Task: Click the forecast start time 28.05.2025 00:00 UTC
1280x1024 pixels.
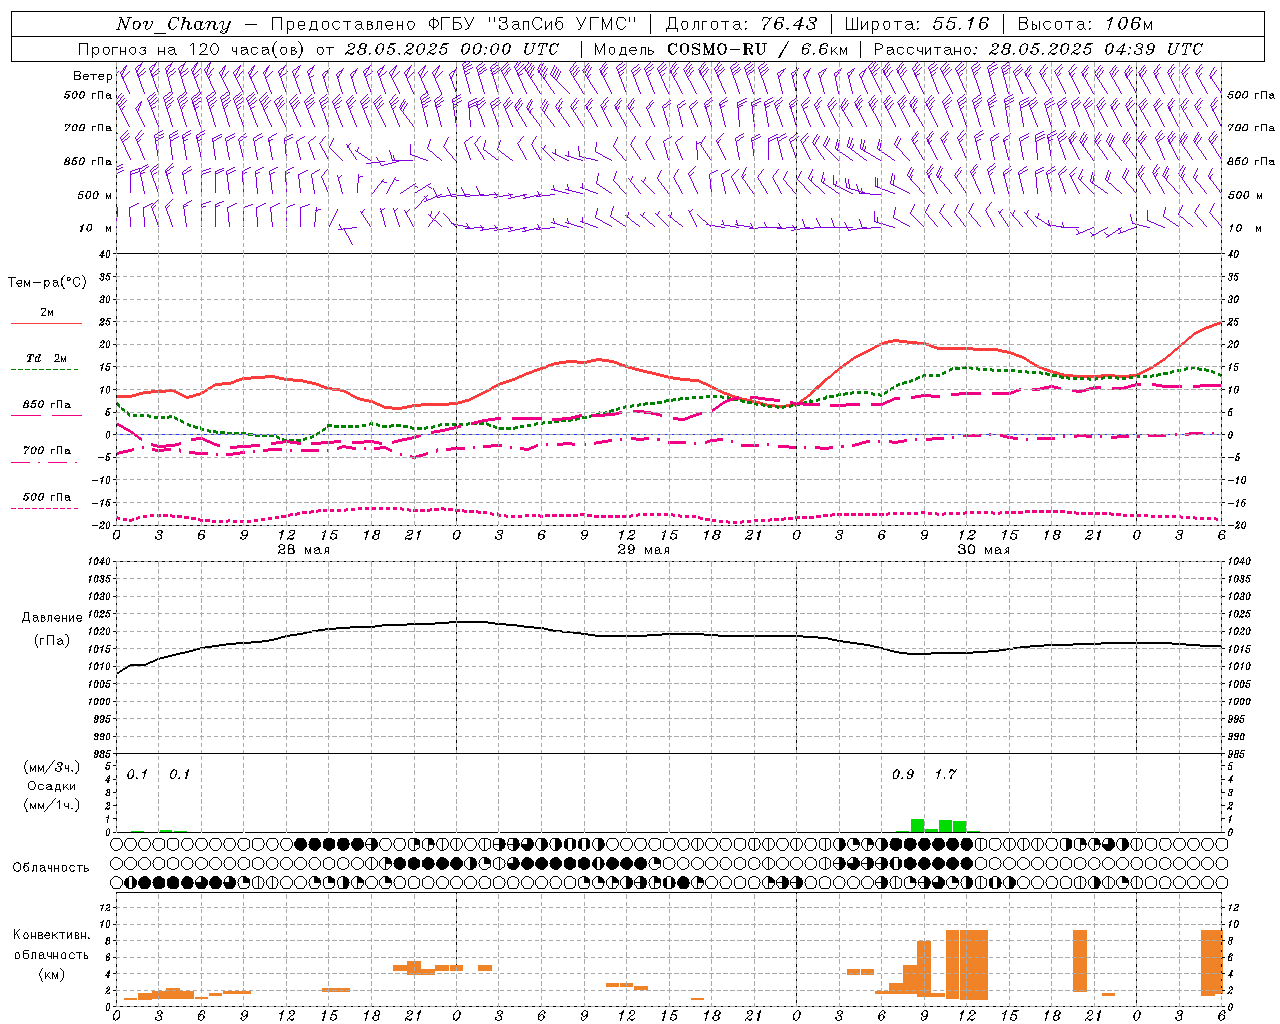Action: coord(452,49)
